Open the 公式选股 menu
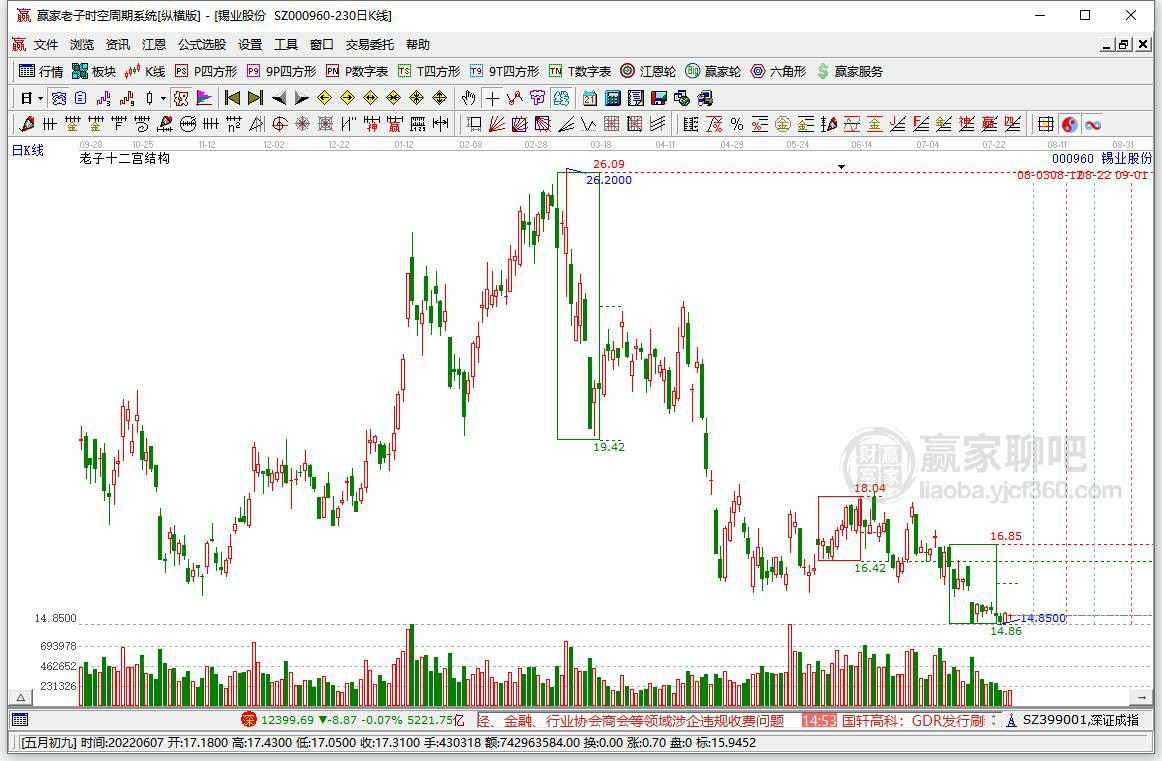This screenshot has width=1162, height=761. (202, 44)
